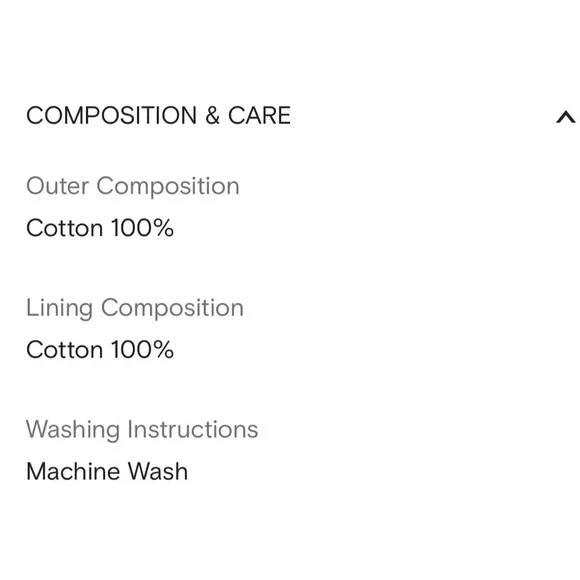Collapse the Composition & Care section chevron
The width and height of the screenshot is (580, 580).
pos(566,117)
